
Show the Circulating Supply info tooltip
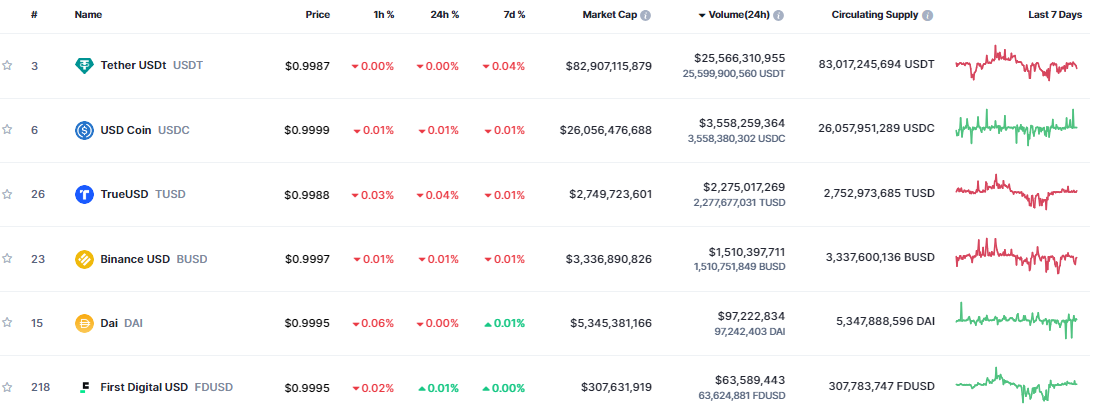click(x=928, y=16)
